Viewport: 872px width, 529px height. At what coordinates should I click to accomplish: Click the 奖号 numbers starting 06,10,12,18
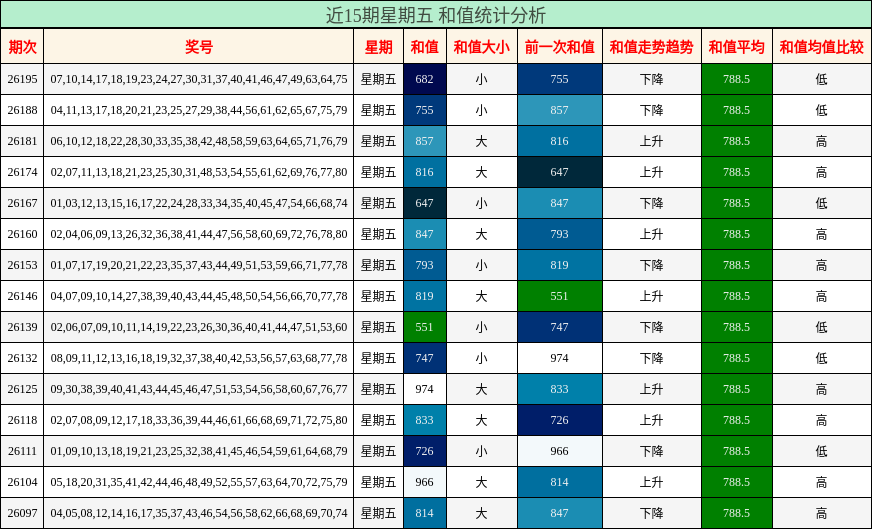[199, 141]
